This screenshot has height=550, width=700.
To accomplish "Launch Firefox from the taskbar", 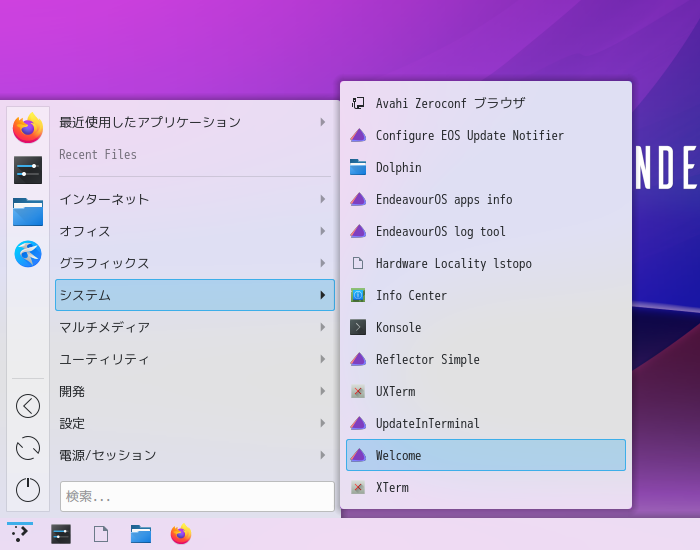I will pos(181,534).
